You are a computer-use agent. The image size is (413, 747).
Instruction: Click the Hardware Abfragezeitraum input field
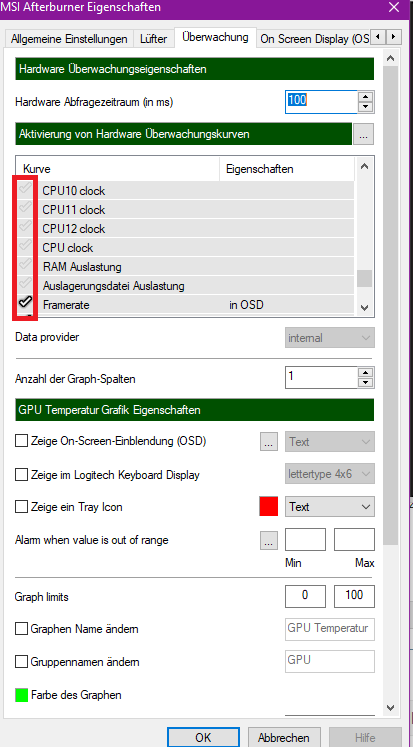[x=321, y=102]
